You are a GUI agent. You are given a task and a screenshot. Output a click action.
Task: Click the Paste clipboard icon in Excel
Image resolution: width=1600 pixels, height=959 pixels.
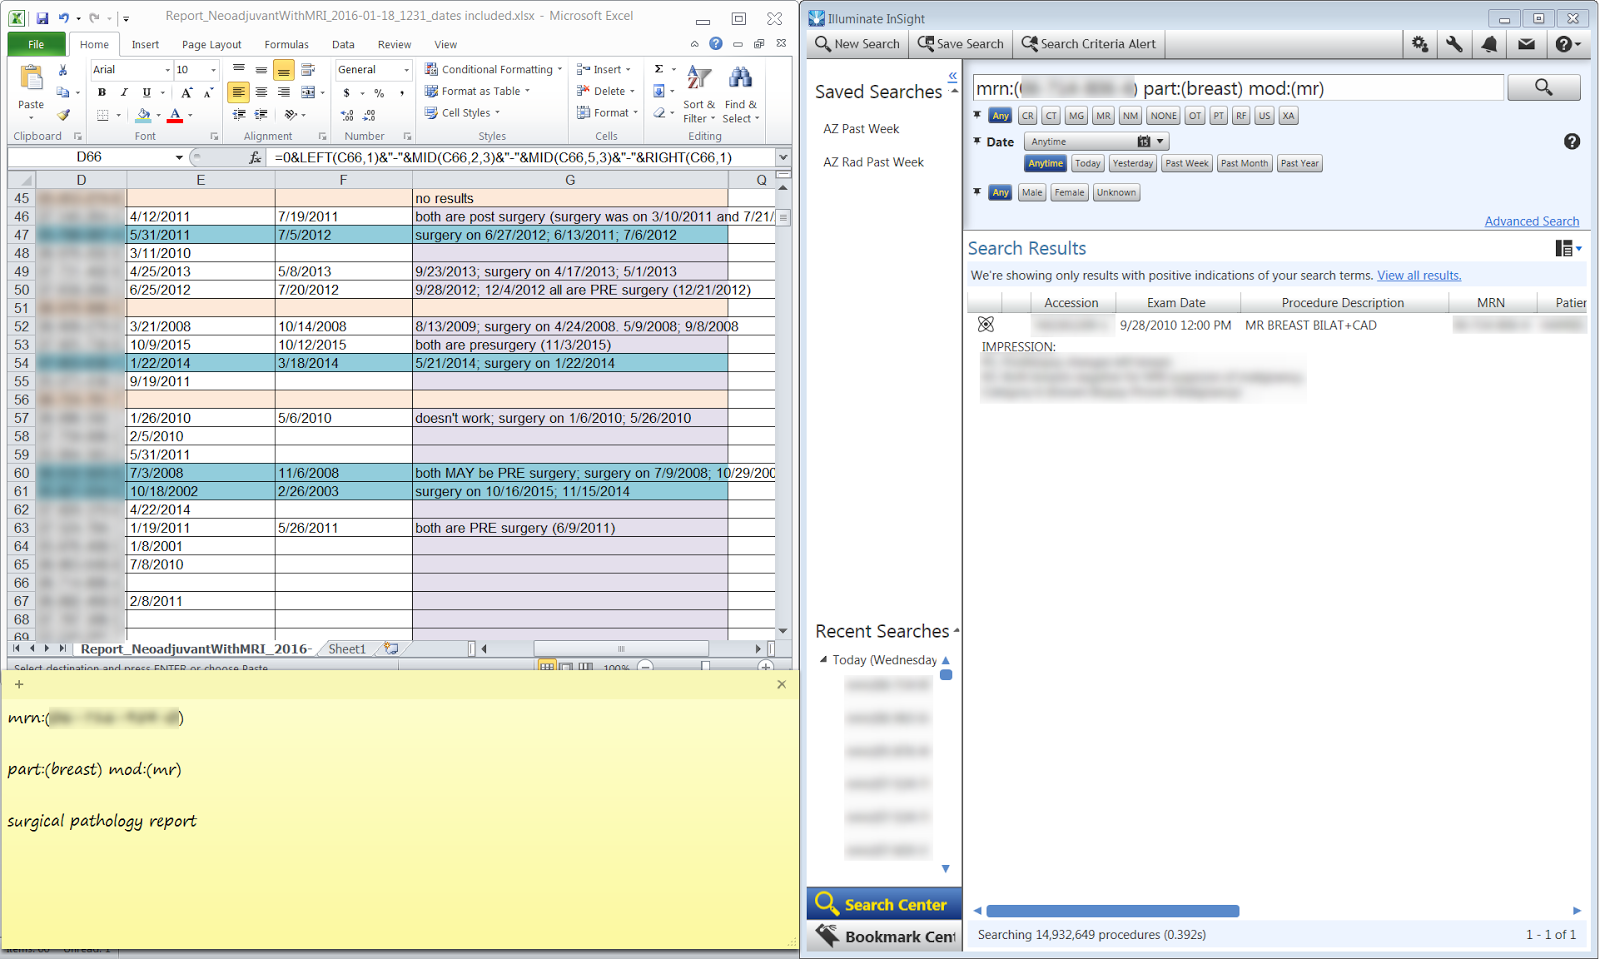[31, 79]
